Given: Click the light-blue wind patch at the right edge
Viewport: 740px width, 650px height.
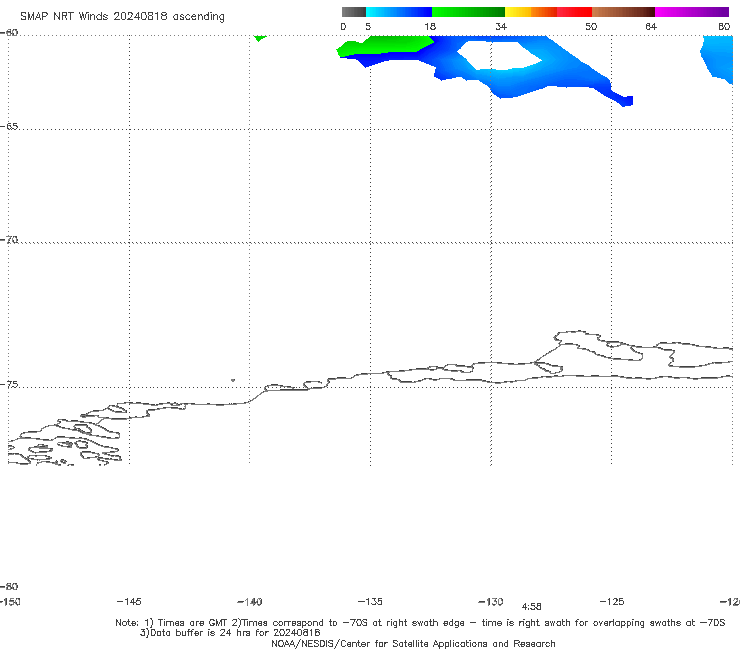Looking at the screenshot, I should (717, 59).
